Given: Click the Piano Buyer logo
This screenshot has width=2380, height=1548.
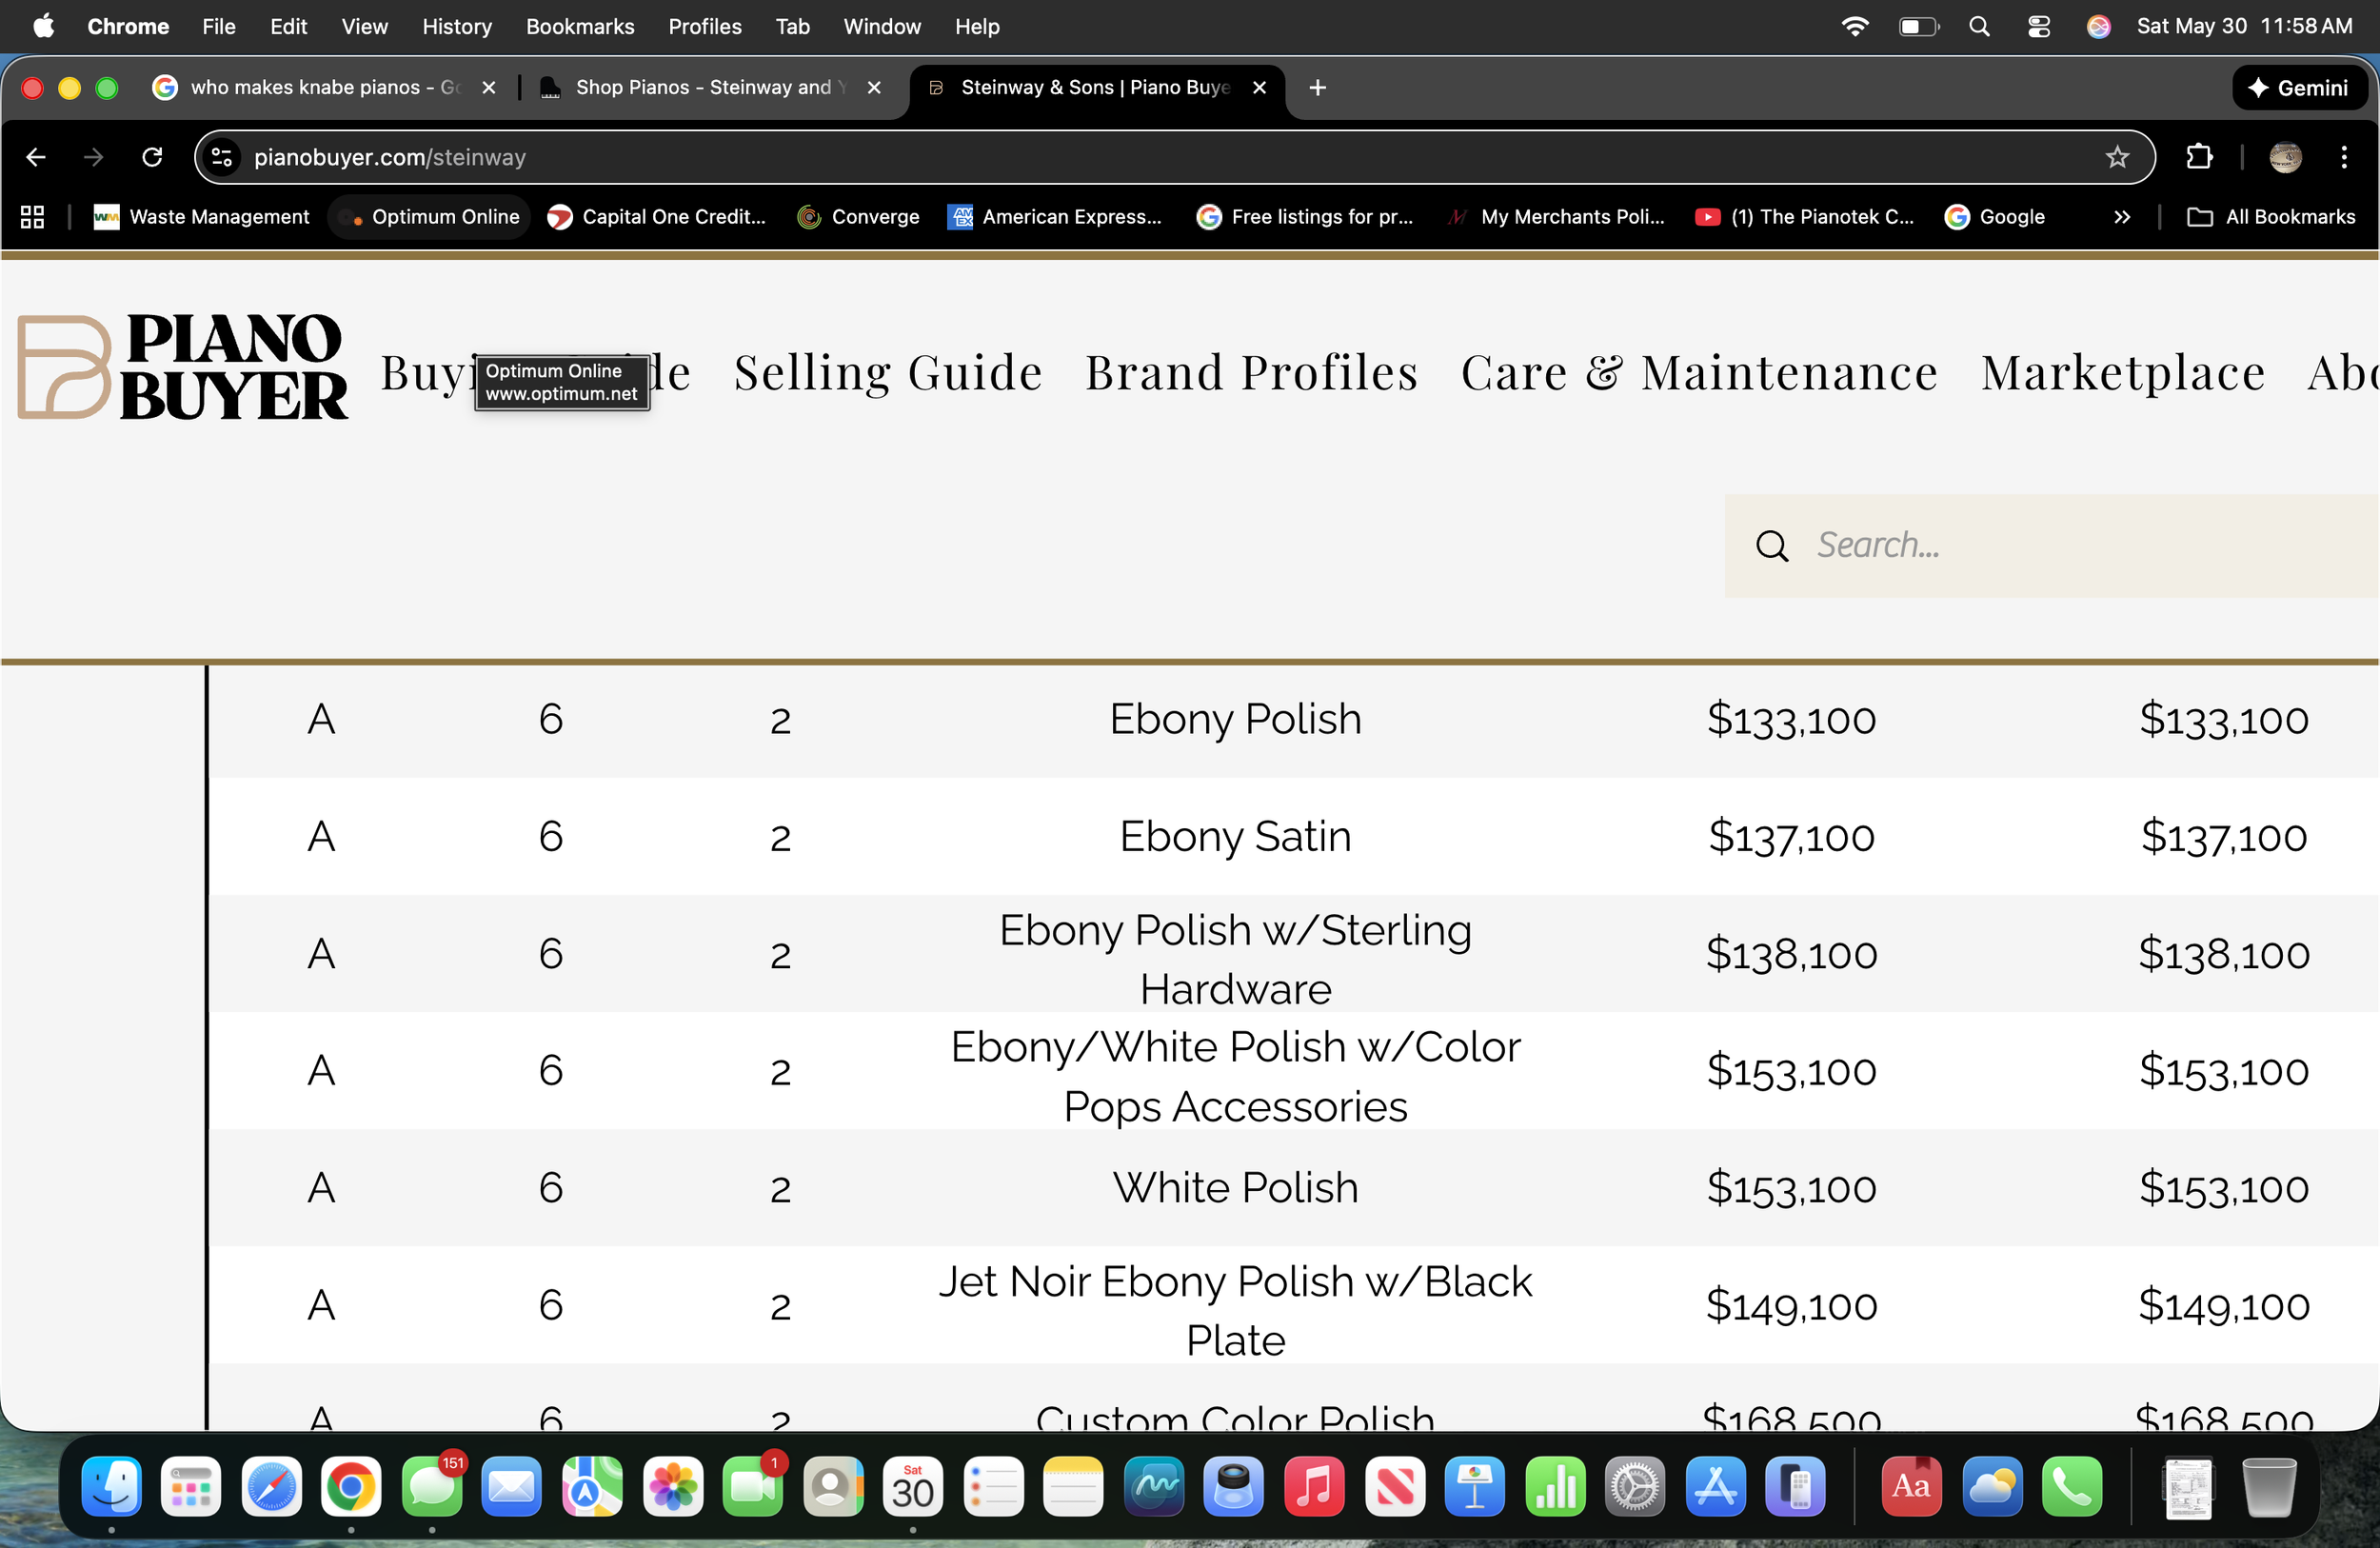Looking at the screenshot, I should point(183,366).
